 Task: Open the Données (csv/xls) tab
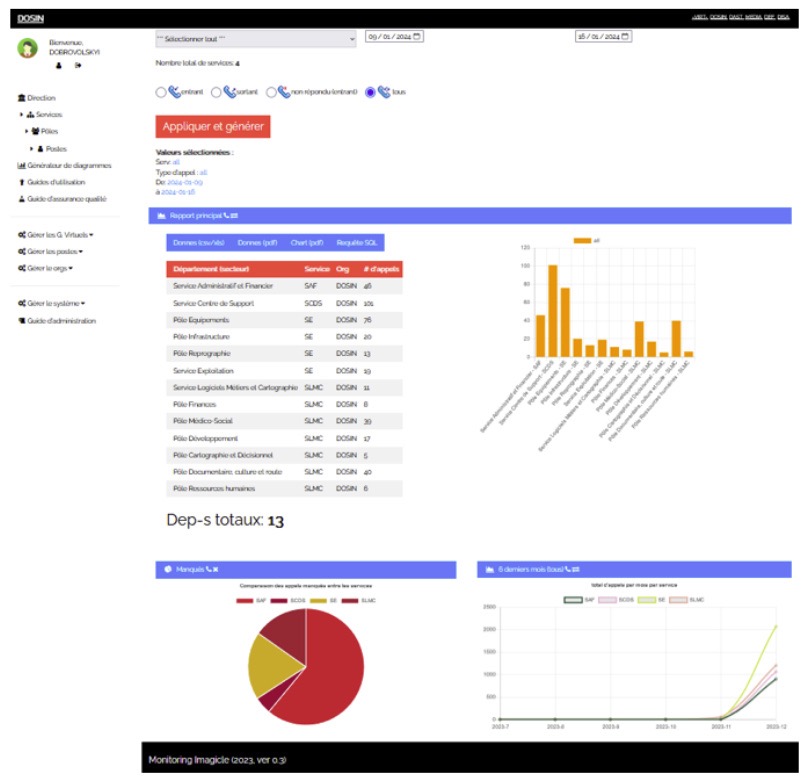coord(199,242)
